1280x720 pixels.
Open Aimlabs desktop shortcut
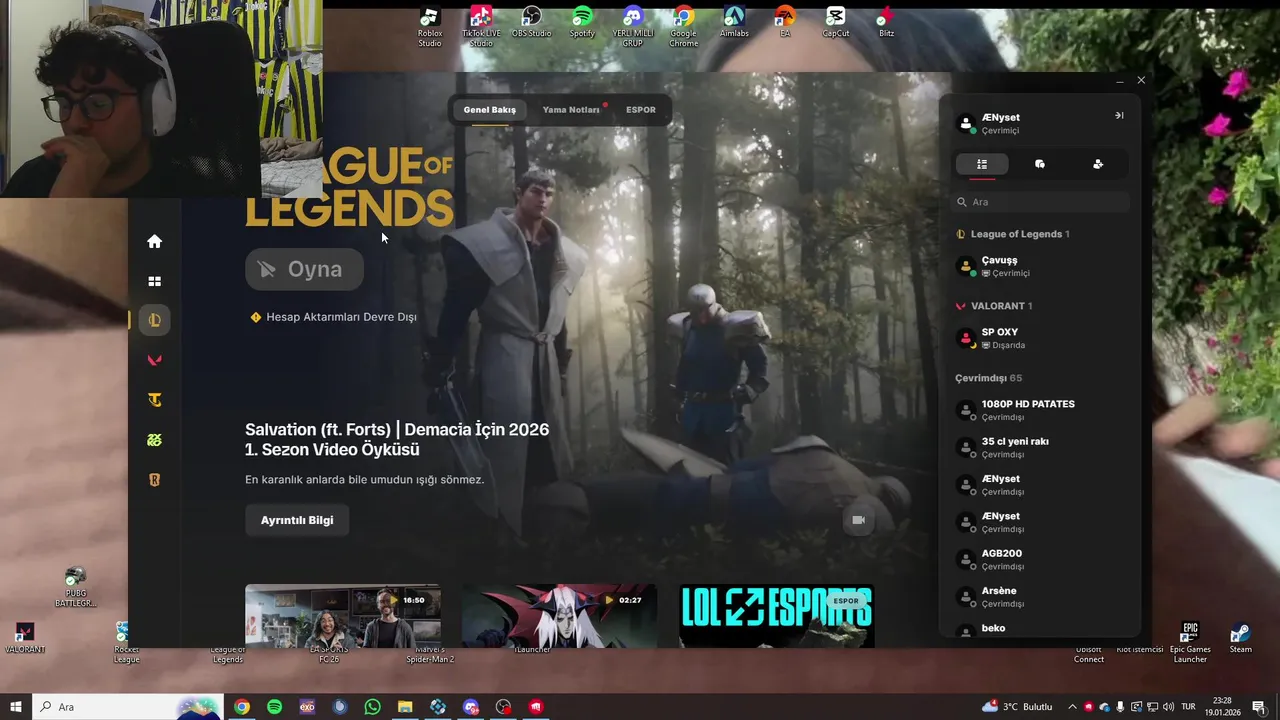click(x=734, y=23)
